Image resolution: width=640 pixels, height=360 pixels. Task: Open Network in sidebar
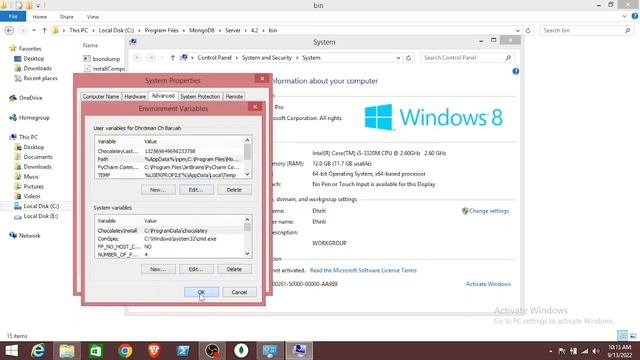coord(29,236)
